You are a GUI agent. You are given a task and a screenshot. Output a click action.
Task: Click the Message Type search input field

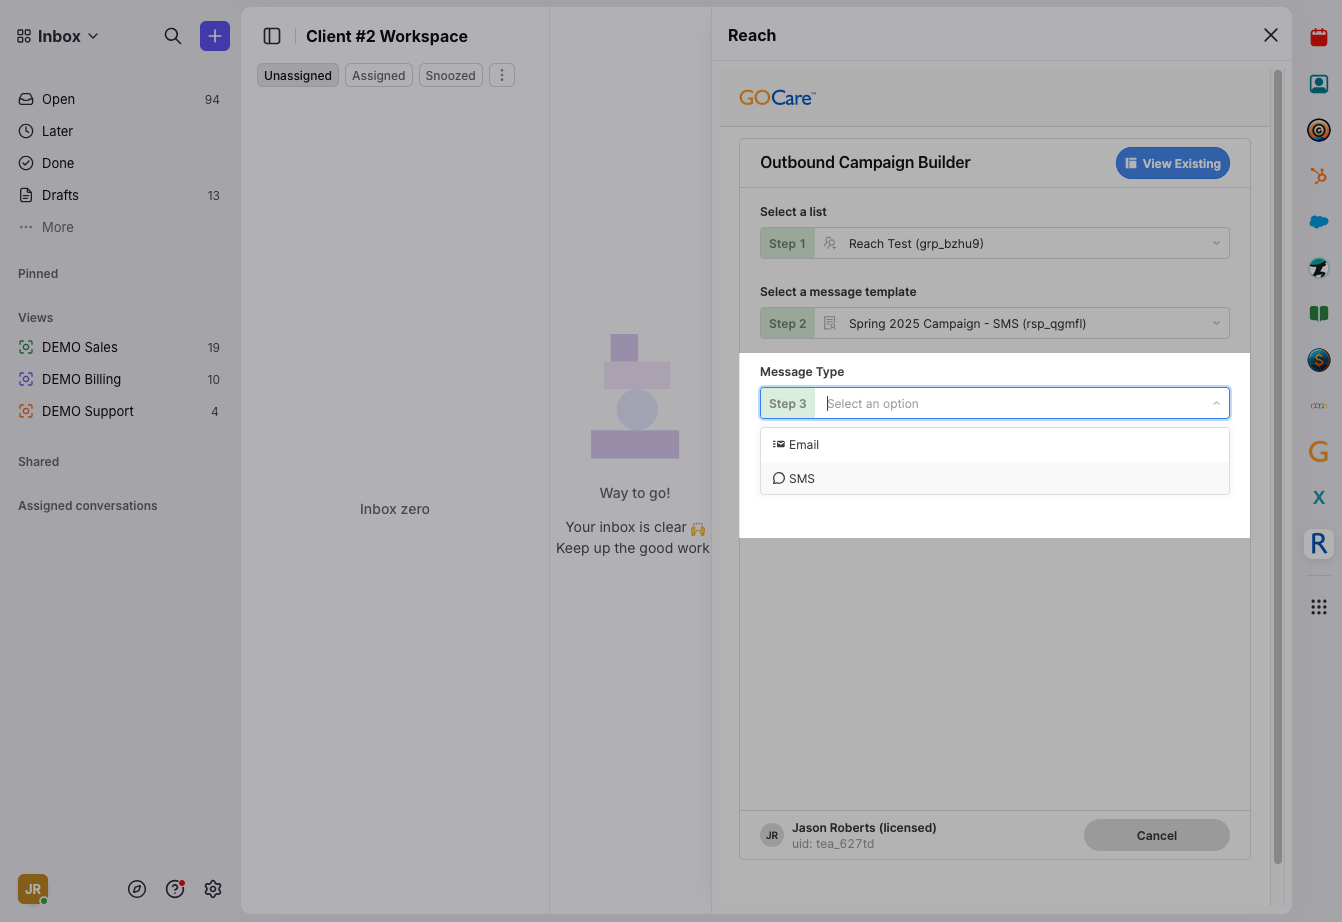[x=1010, y=403]
